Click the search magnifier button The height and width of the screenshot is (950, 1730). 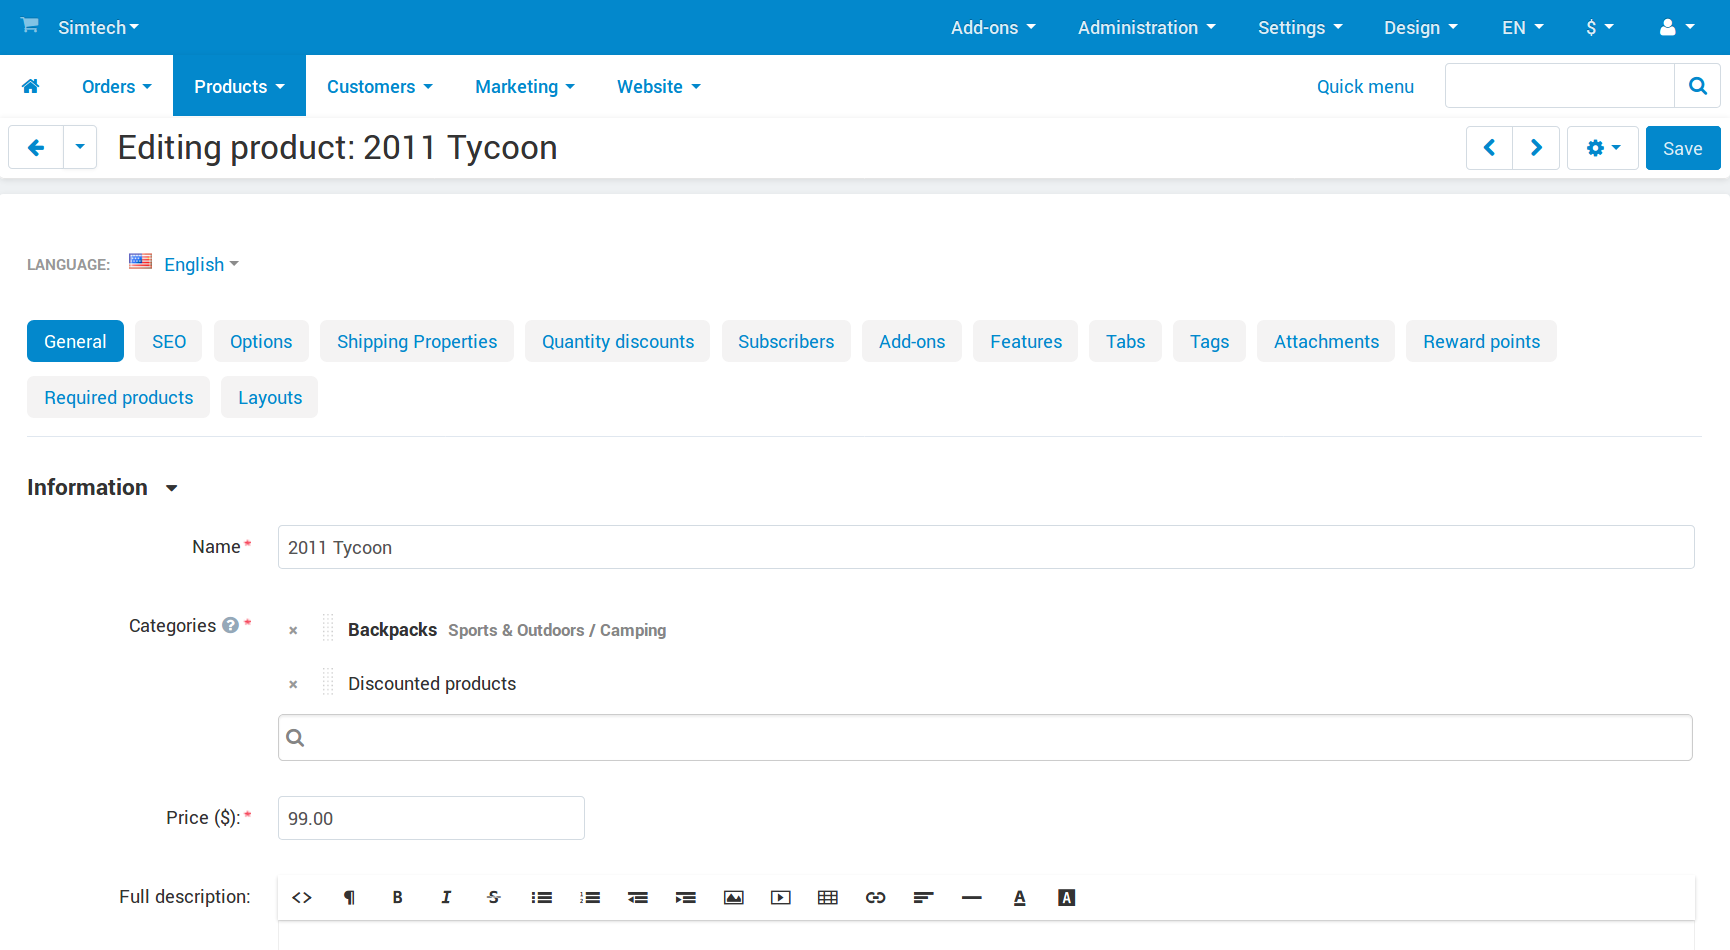1697,86
